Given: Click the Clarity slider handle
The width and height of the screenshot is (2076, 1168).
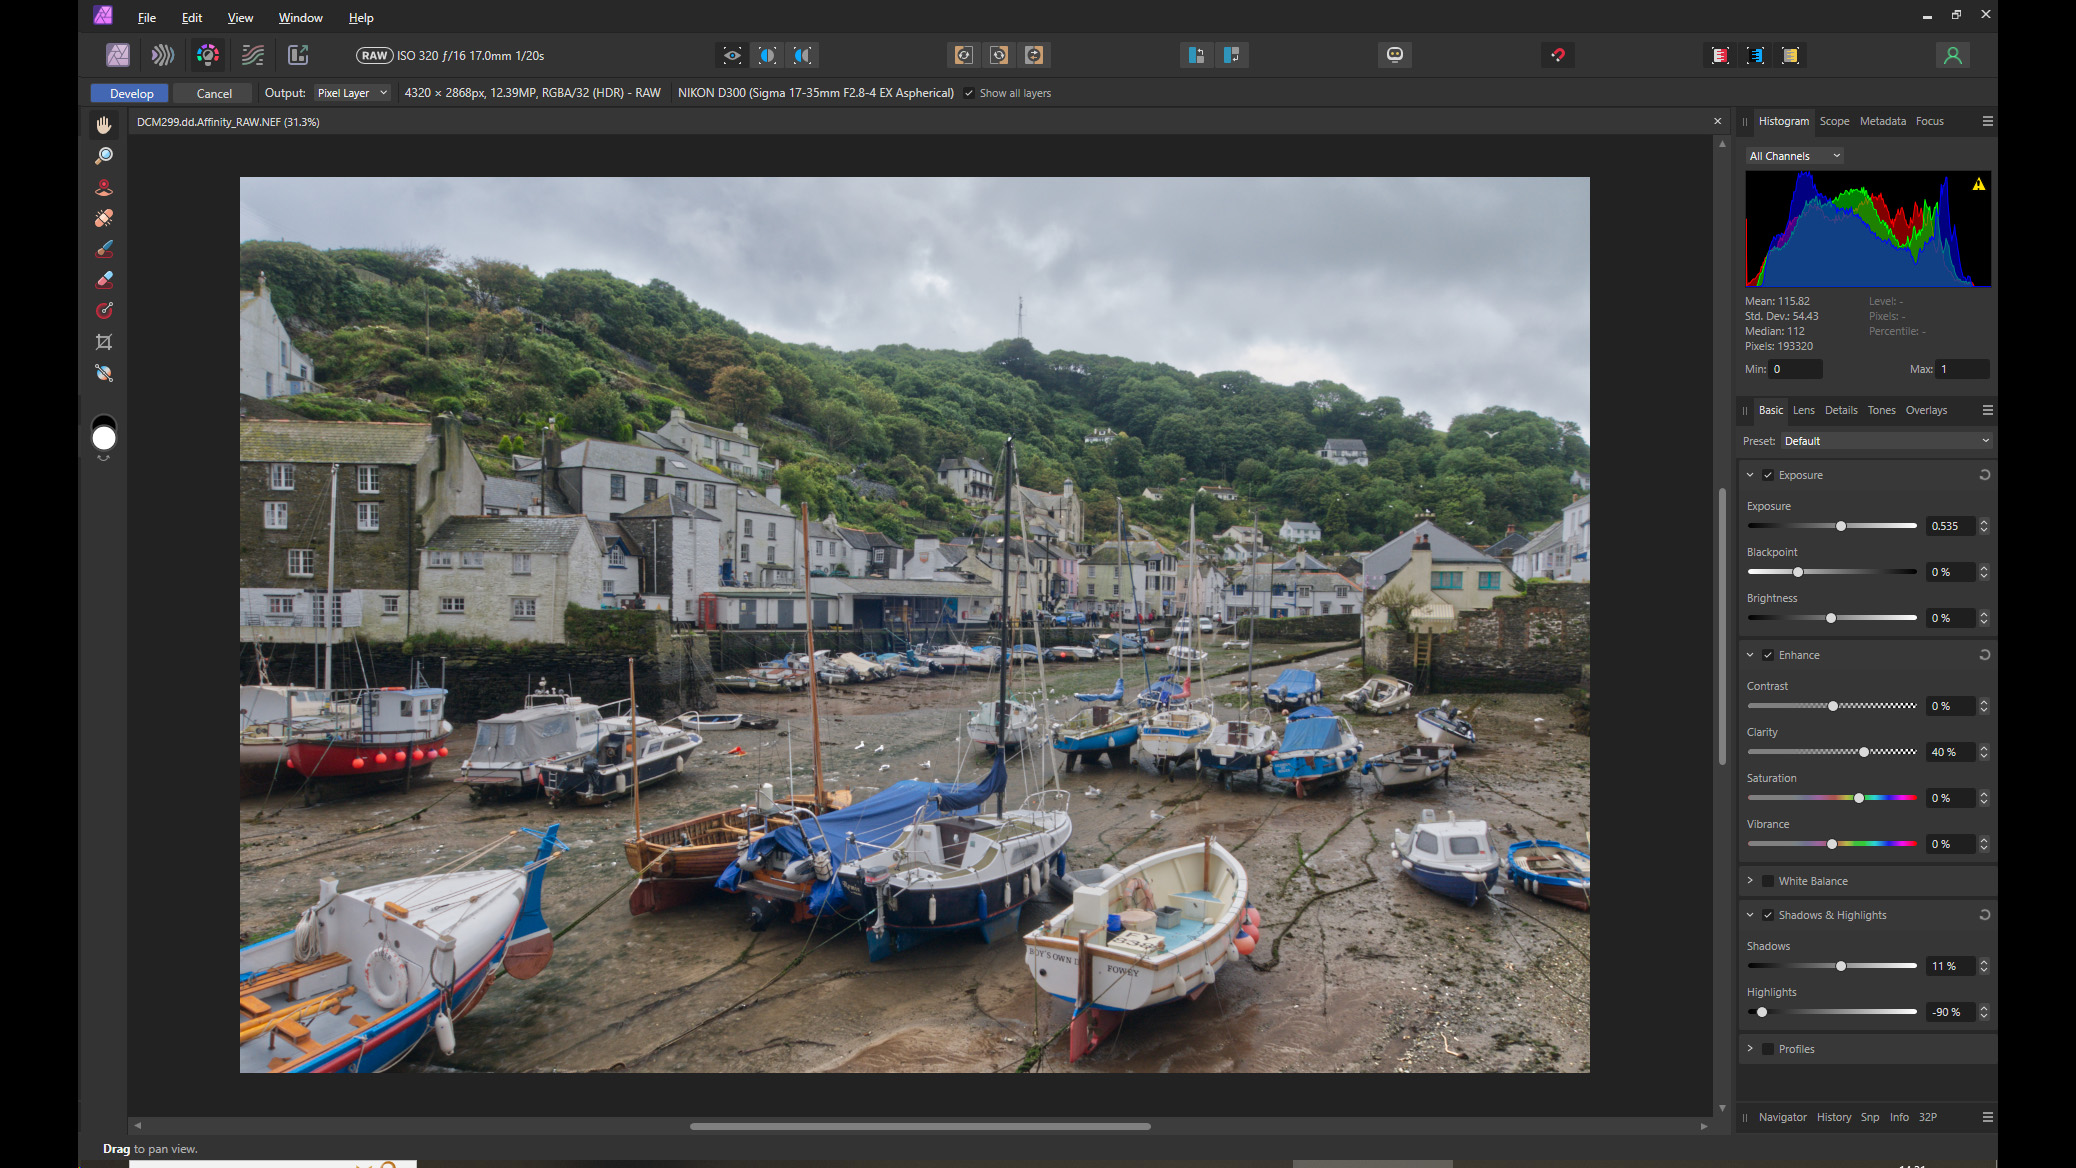Looking at the screenshot, I should tap(1864, 752).
